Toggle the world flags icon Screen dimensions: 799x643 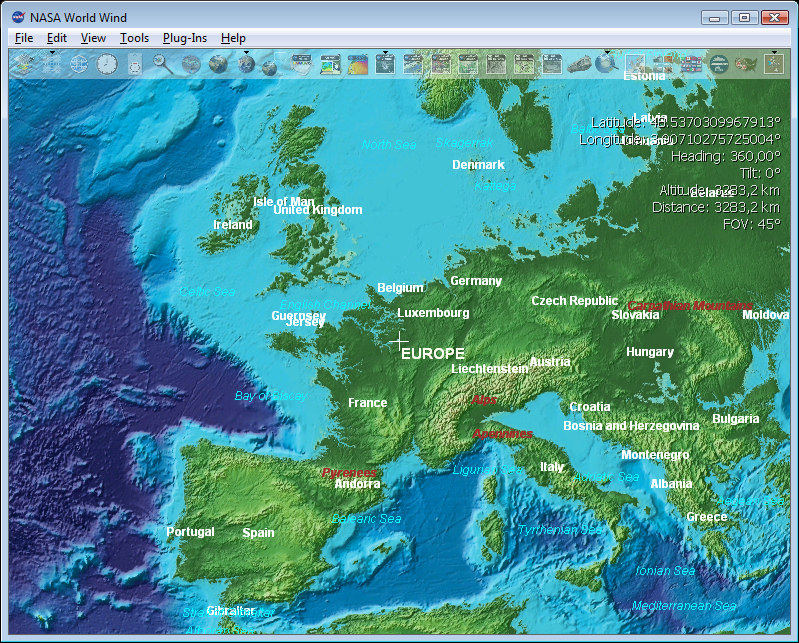click(x=691, y=64)
